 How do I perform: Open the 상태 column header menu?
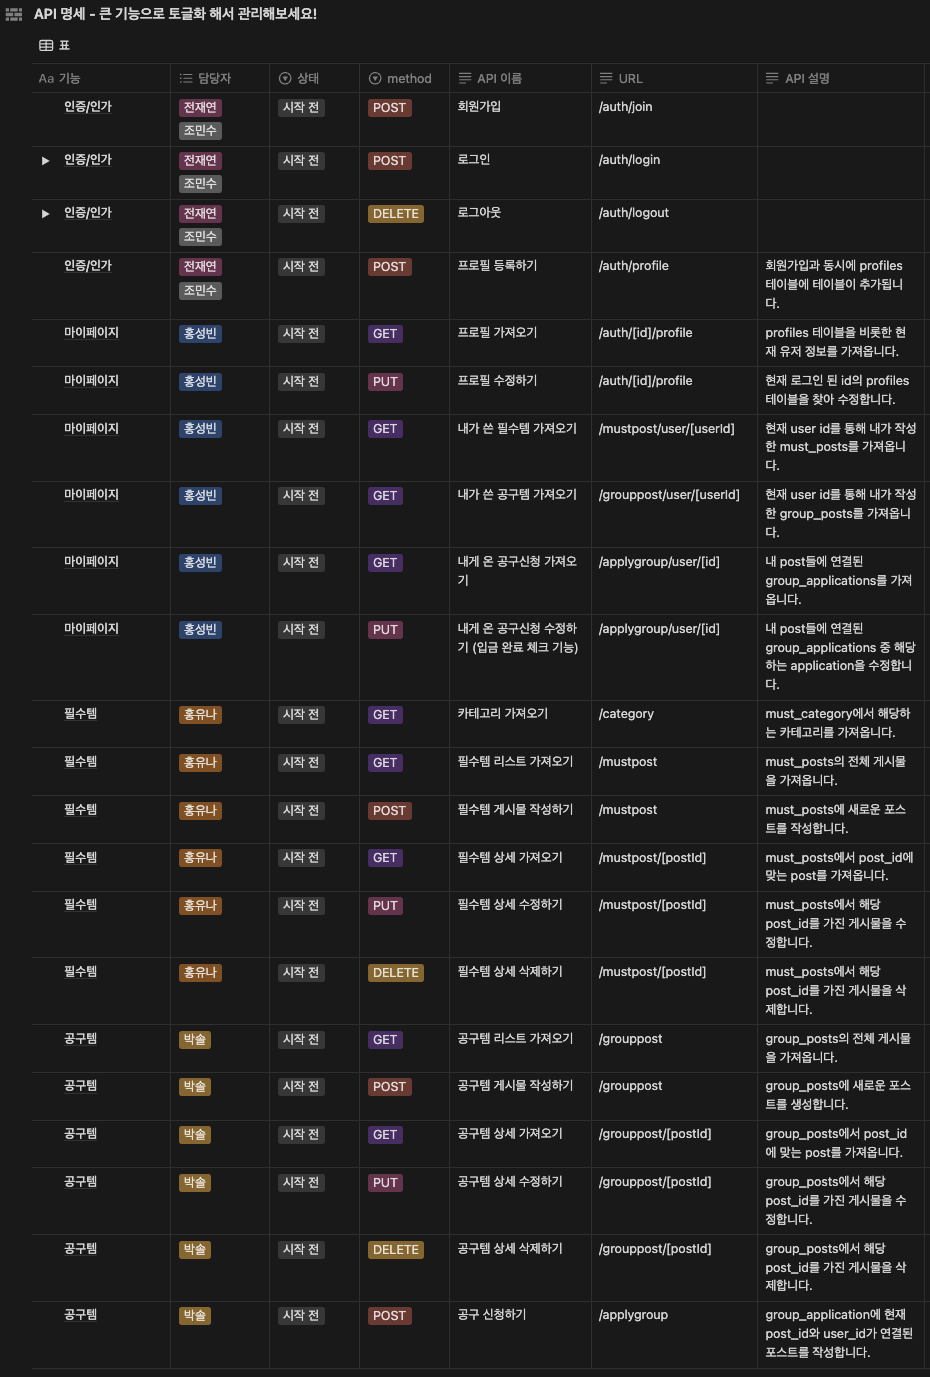(x=314, y=78)
